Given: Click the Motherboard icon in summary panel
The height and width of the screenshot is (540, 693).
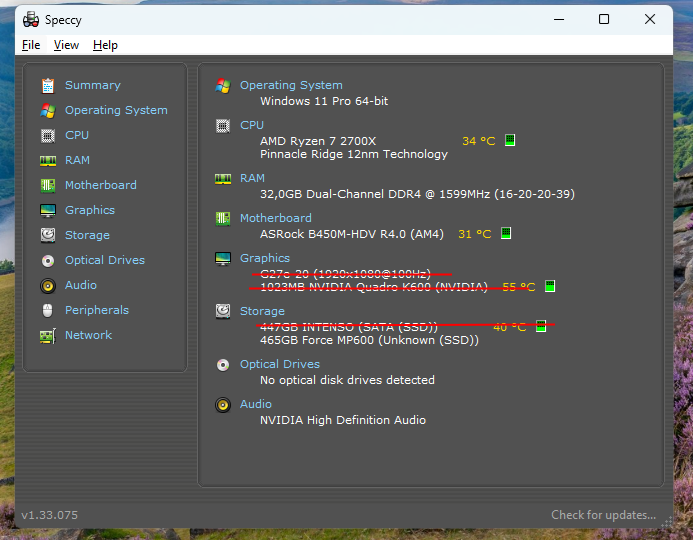Looking at the screenshot, I should 223,219.
